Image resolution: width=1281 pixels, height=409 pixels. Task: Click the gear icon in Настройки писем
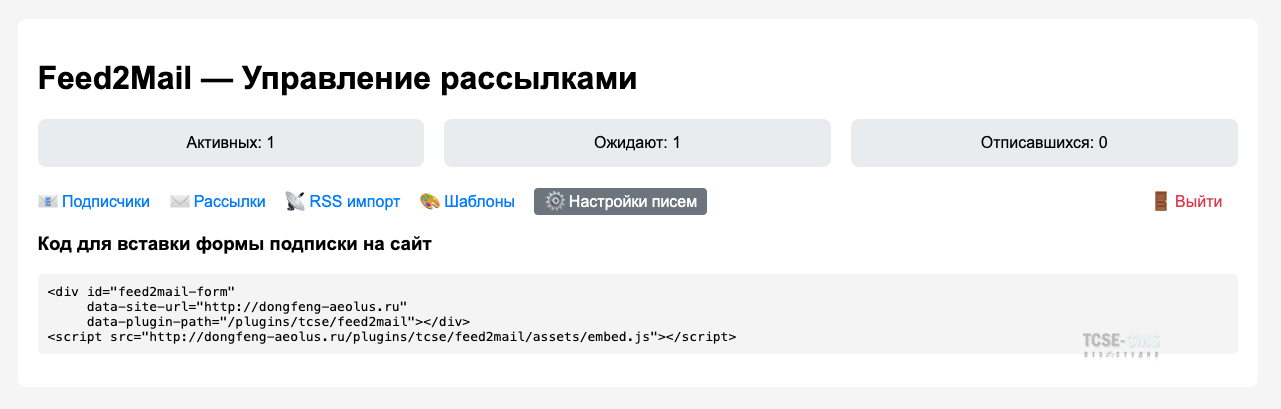pos(555,201)
